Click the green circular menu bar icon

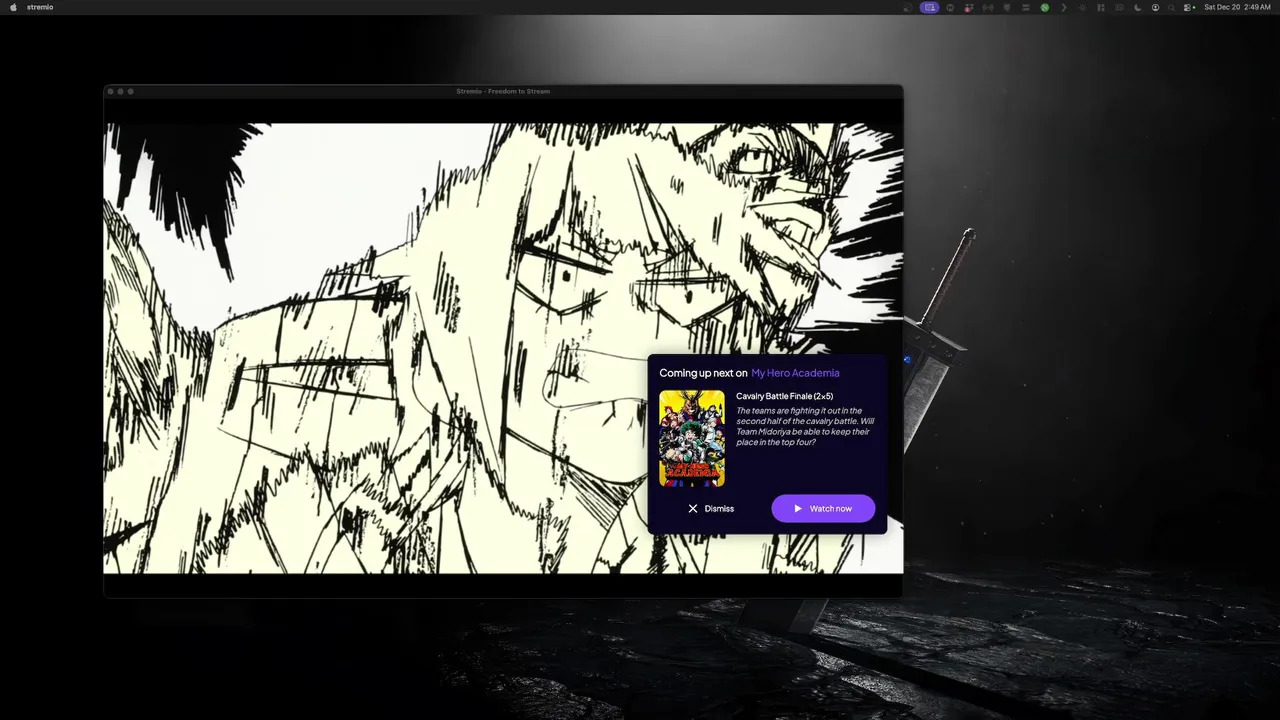point(1045,7)
